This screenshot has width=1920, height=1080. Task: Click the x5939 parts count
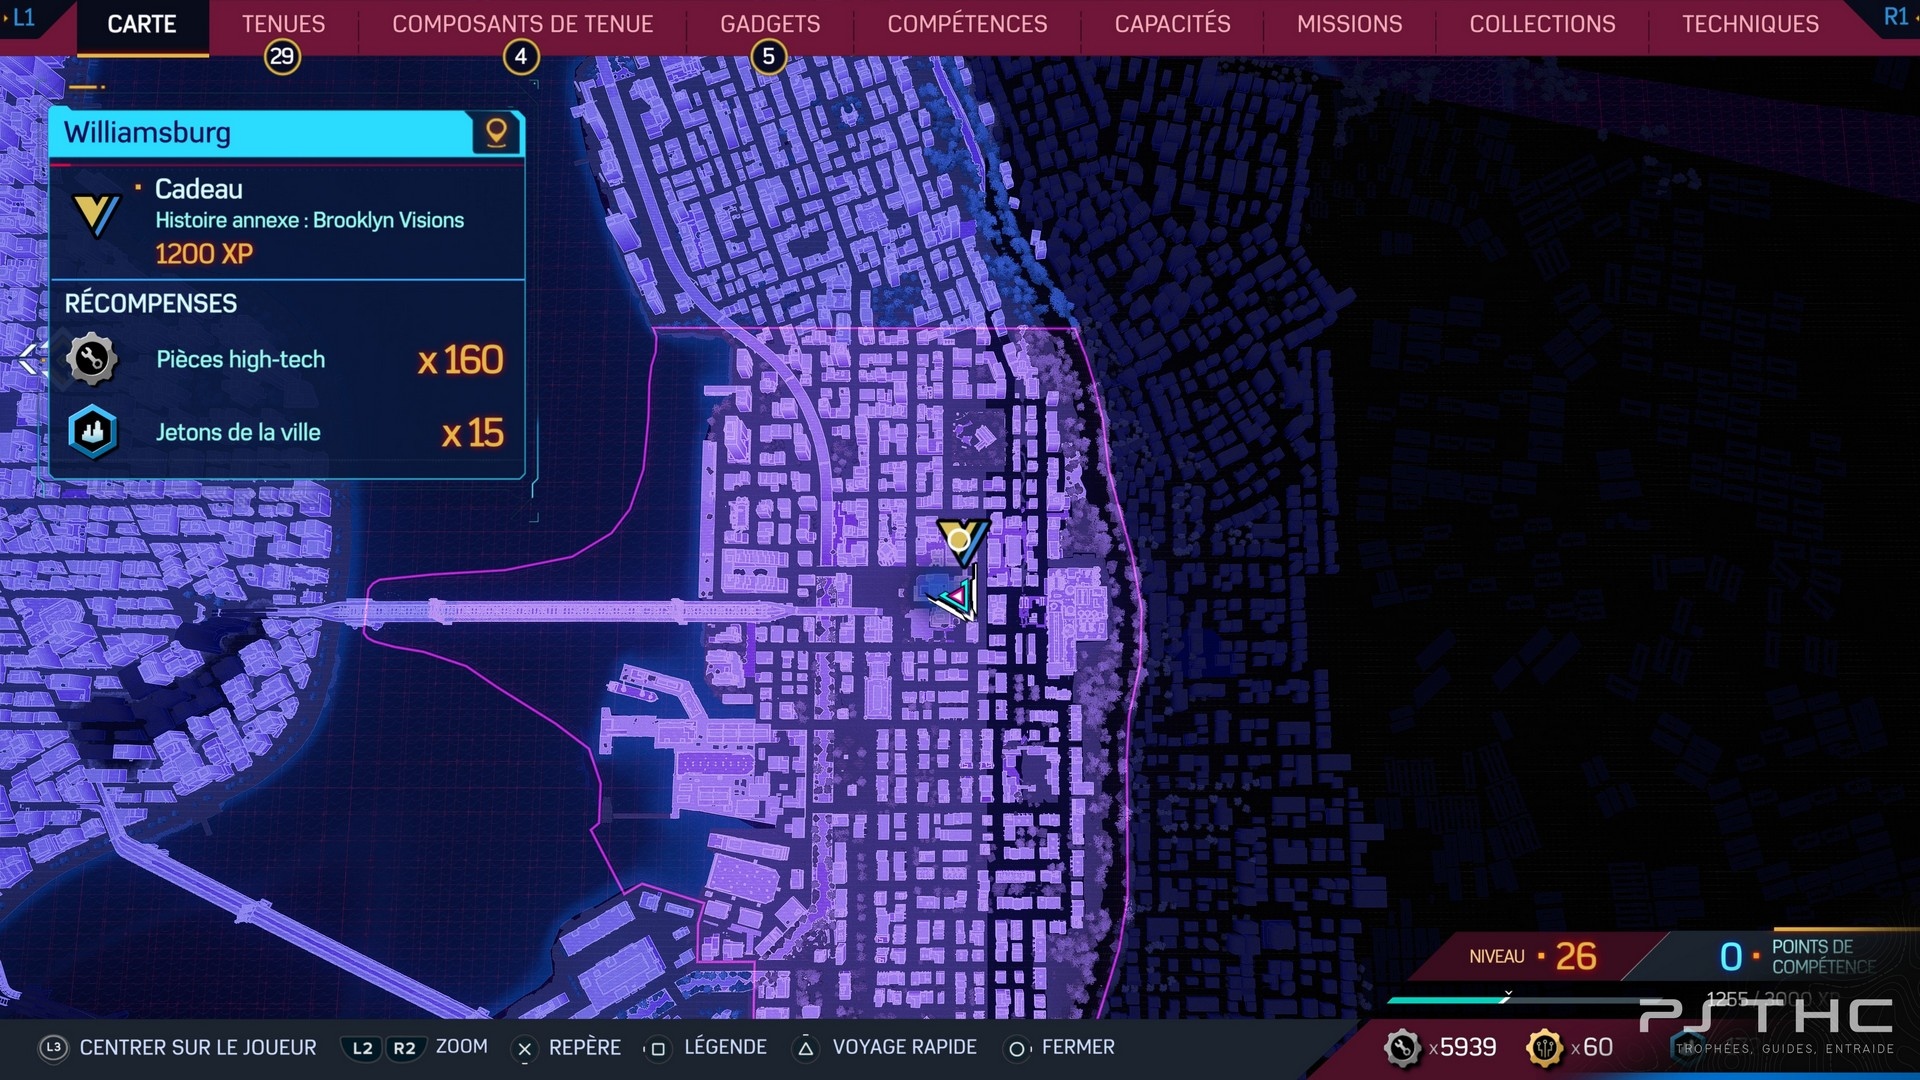[x=1462, y=1047]
